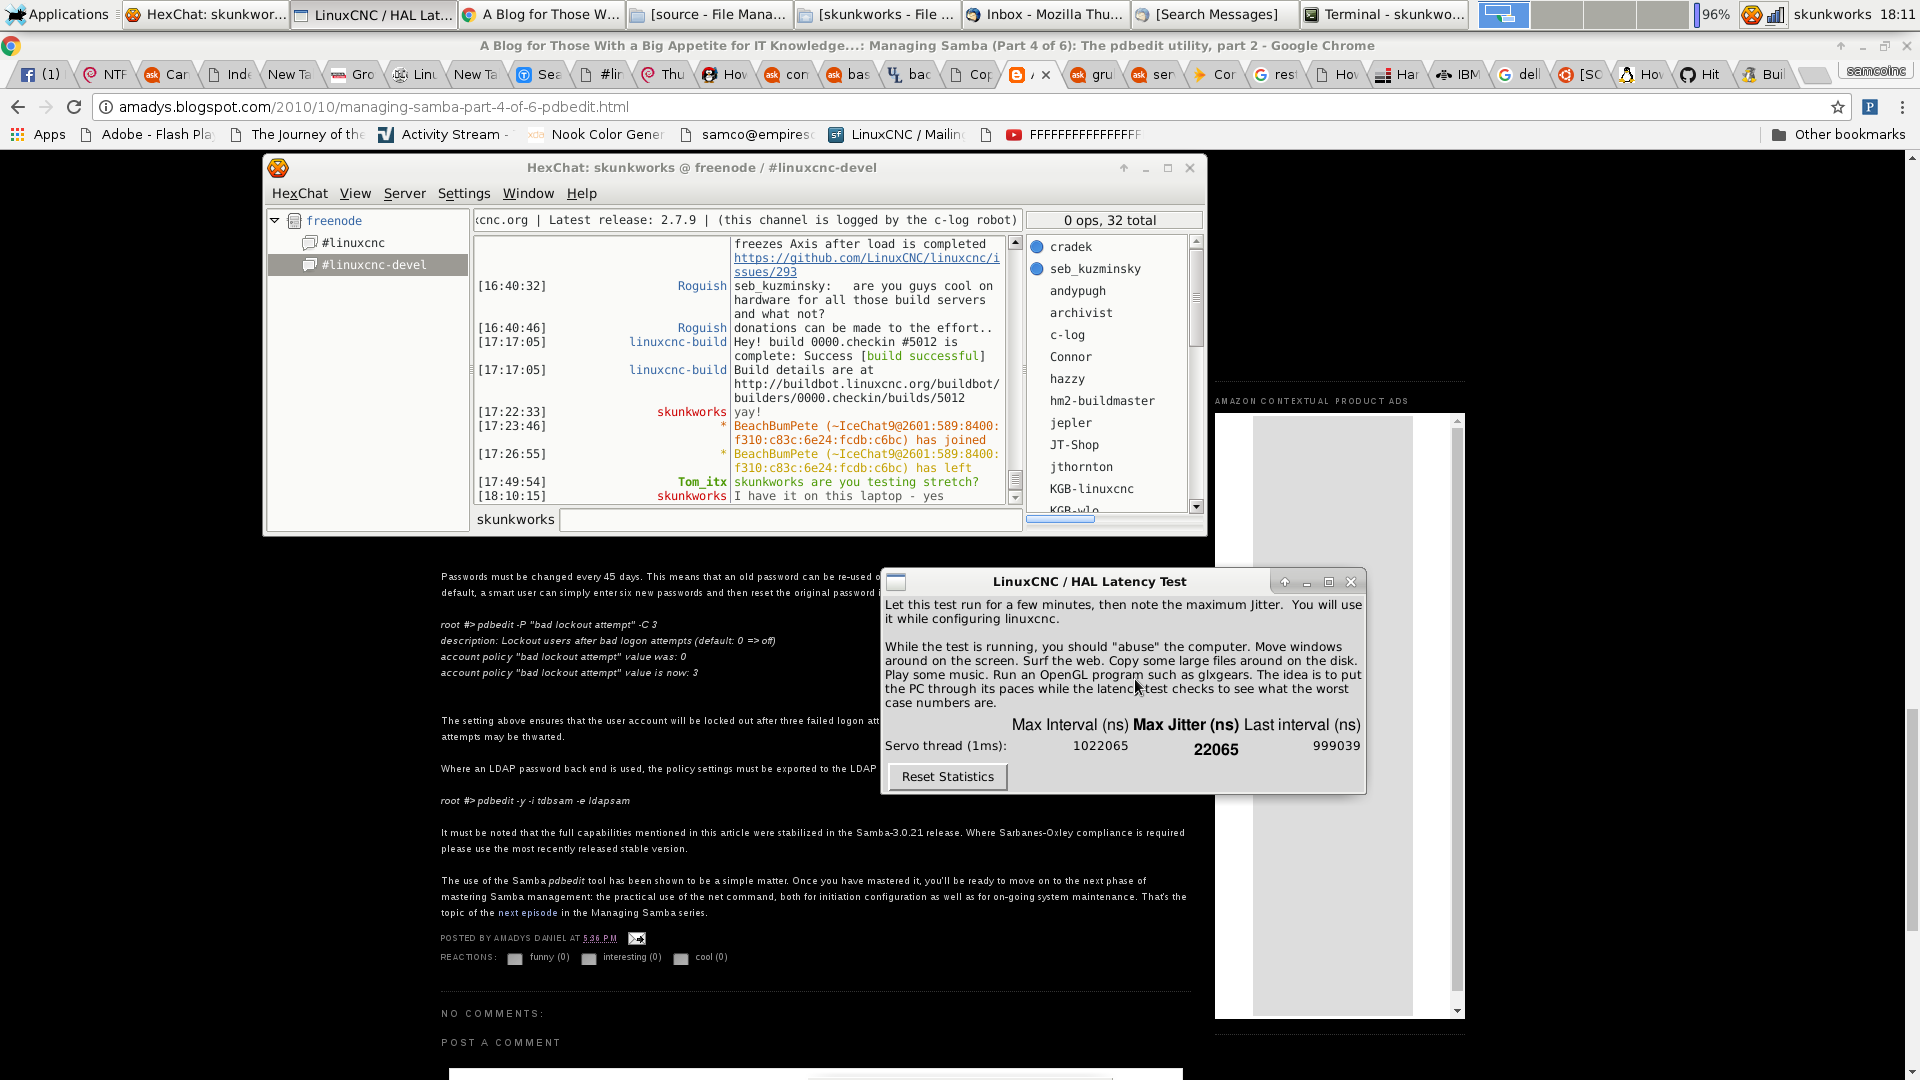Screen dimensions: 1920x1080
Task: Reset Statistics in Latency Test
Action: 947,777
